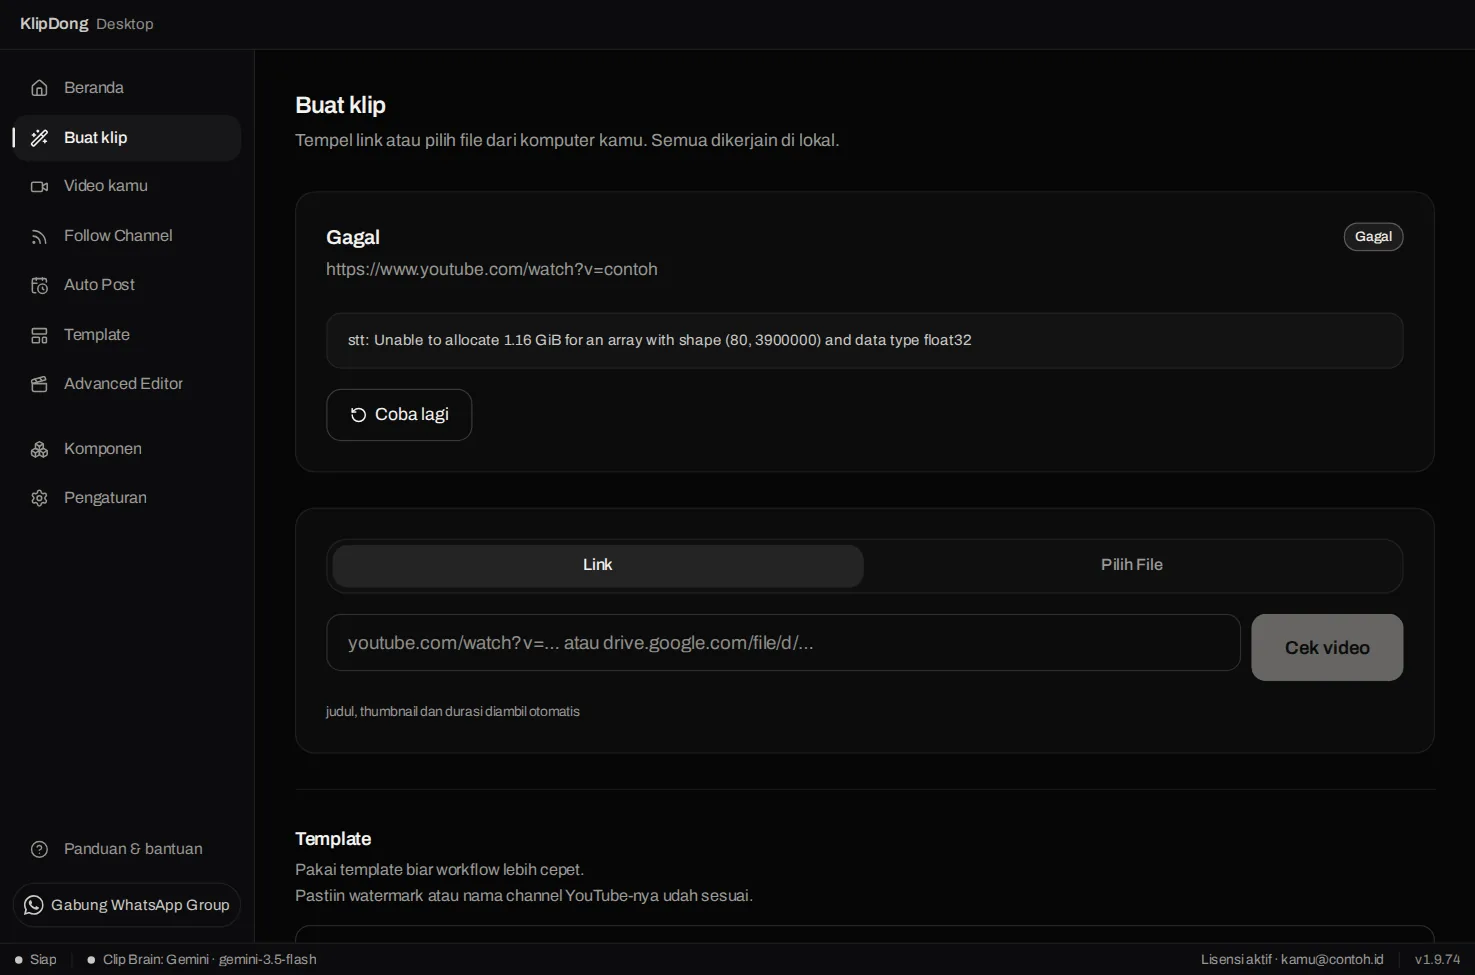
Task: Click hint 'judul, thumbnail dan durasi diambil otomatis'
Action: 453,712
